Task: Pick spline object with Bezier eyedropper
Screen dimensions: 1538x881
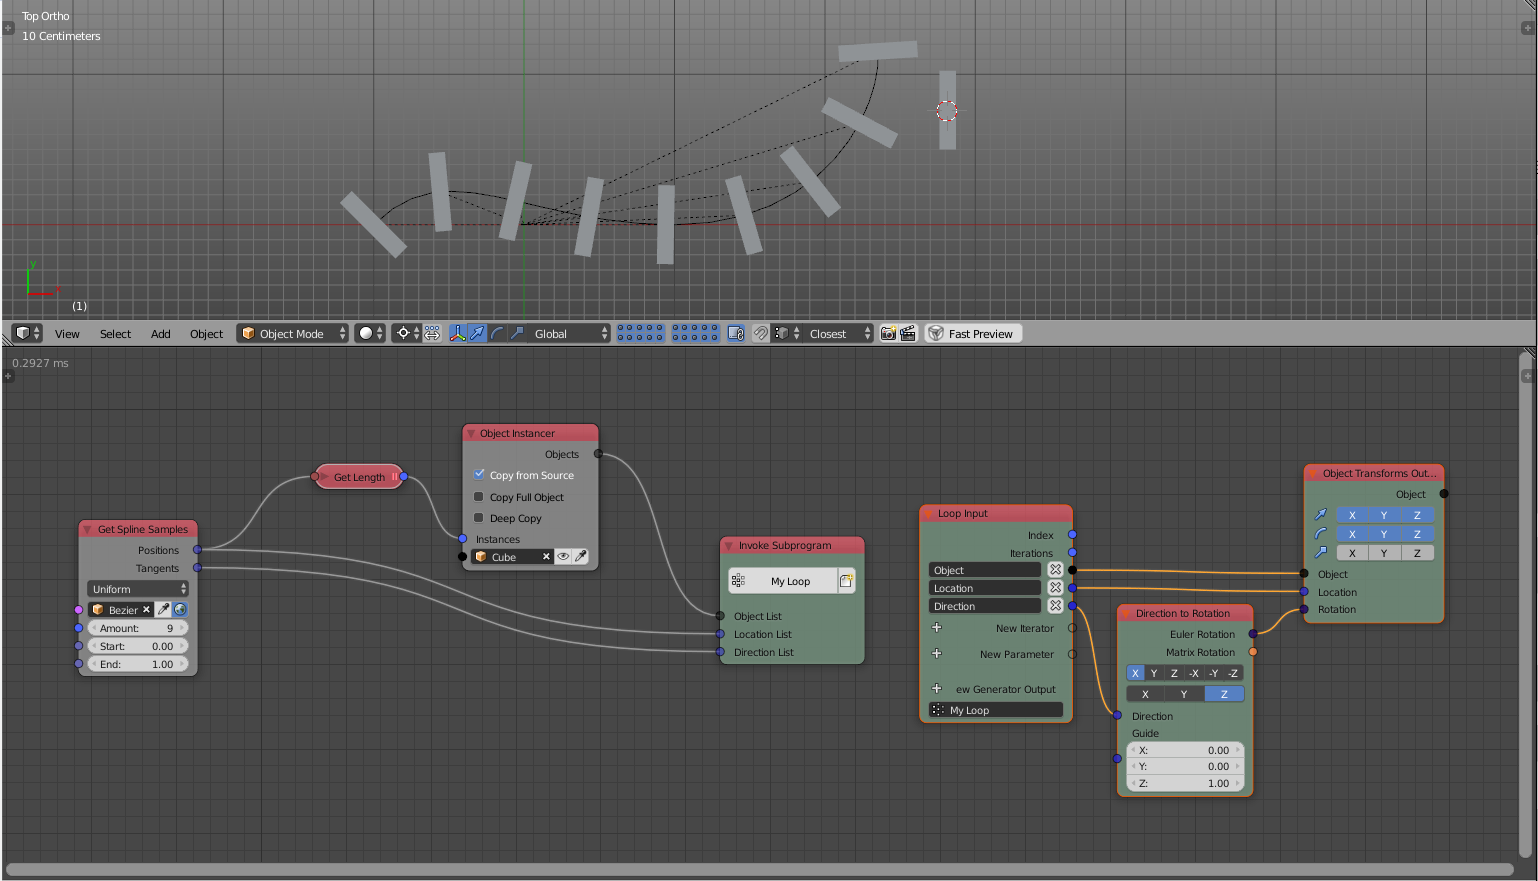Action: click(164, 609)
